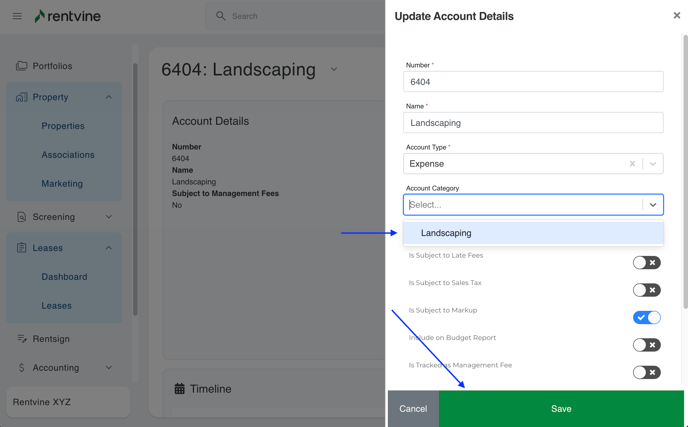This screenshot has height=427, width=688.
Task: Disable the Is Subject to Markup toggle
Action: click(646, 317)
